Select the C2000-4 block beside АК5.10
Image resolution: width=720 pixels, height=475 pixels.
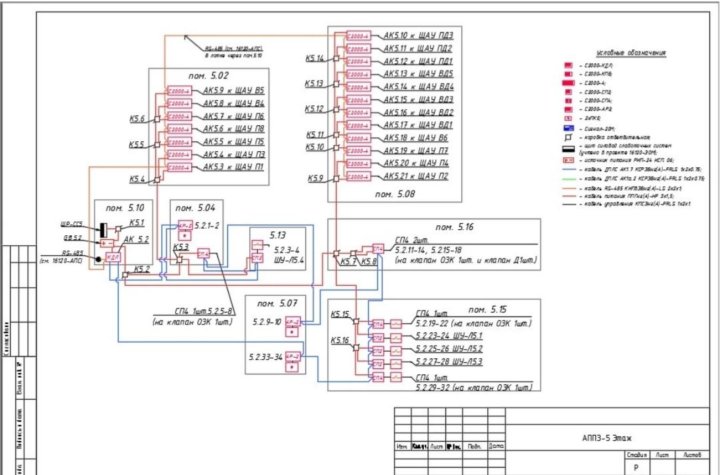click(359, 37)
